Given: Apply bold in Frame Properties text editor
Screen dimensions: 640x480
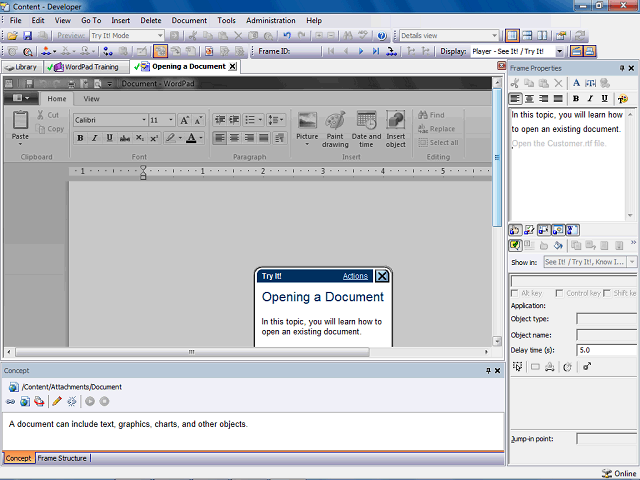Looking at the screenshot, I should click(x=576, y=98).
